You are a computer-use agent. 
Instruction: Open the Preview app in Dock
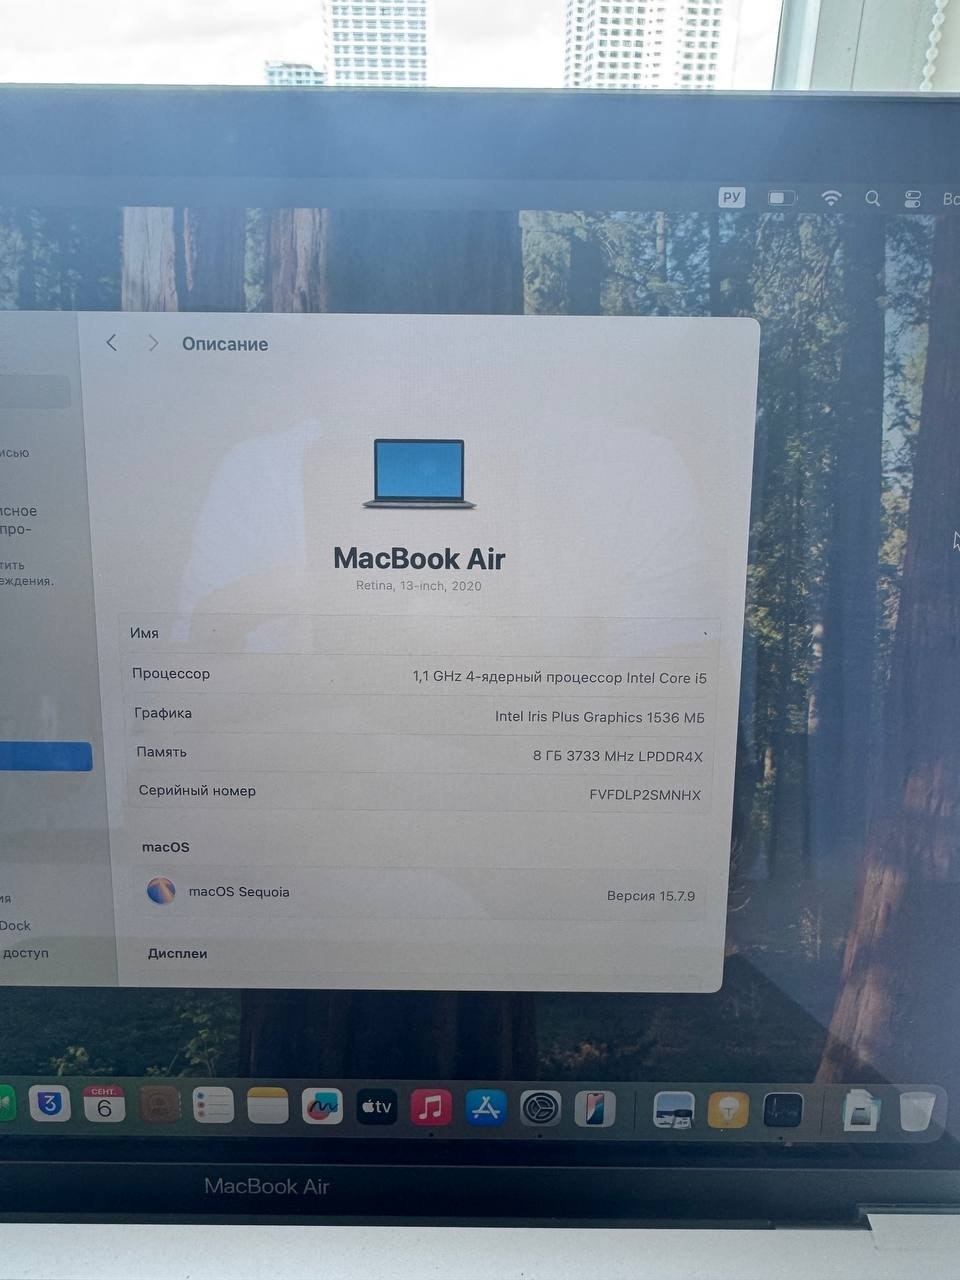click(x=674, y=1110)
